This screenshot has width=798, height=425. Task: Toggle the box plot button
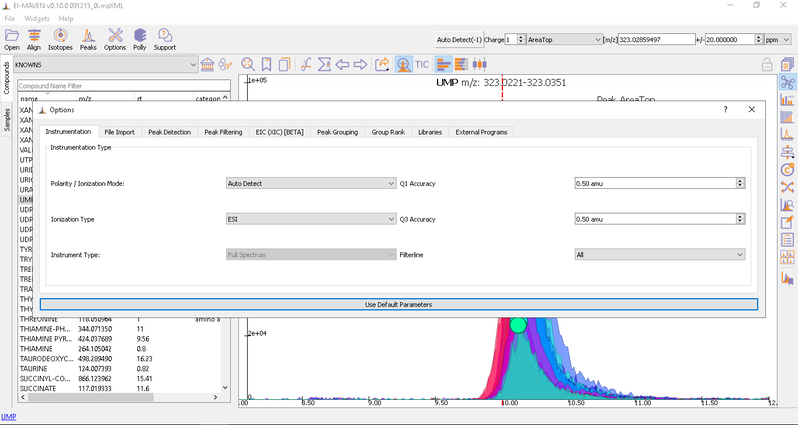pos(479,65)
